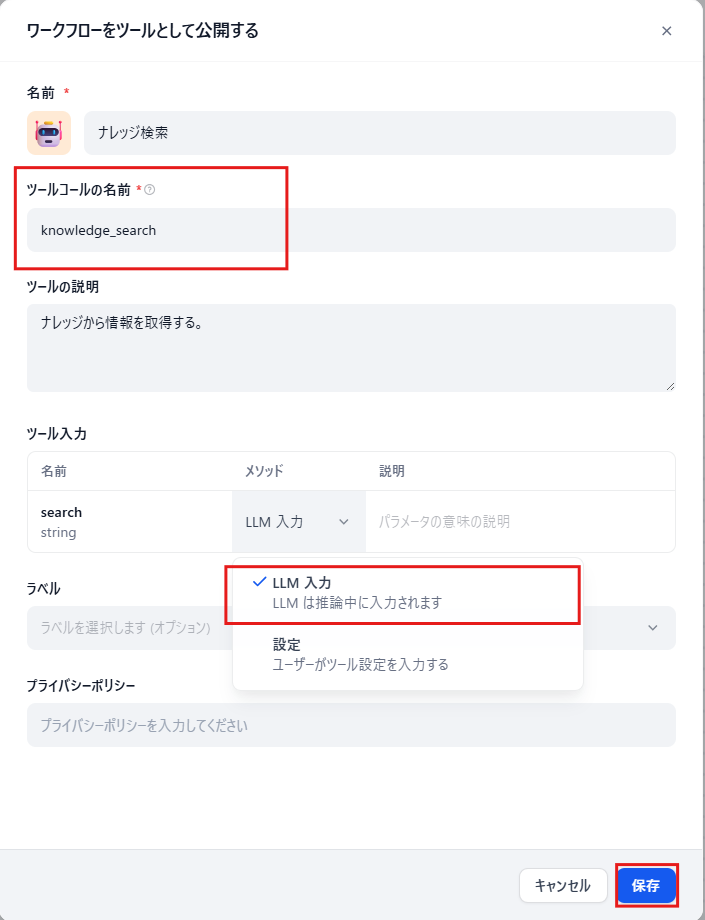Click the パラメータの意味の説明 description field
Screen dimensions: 705x920
tap(520, 522)
